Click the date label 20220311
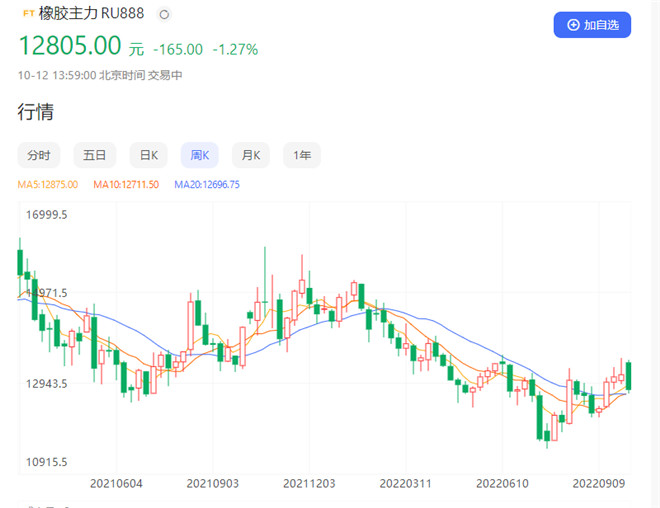660x508 pixels. click(405, 484)
